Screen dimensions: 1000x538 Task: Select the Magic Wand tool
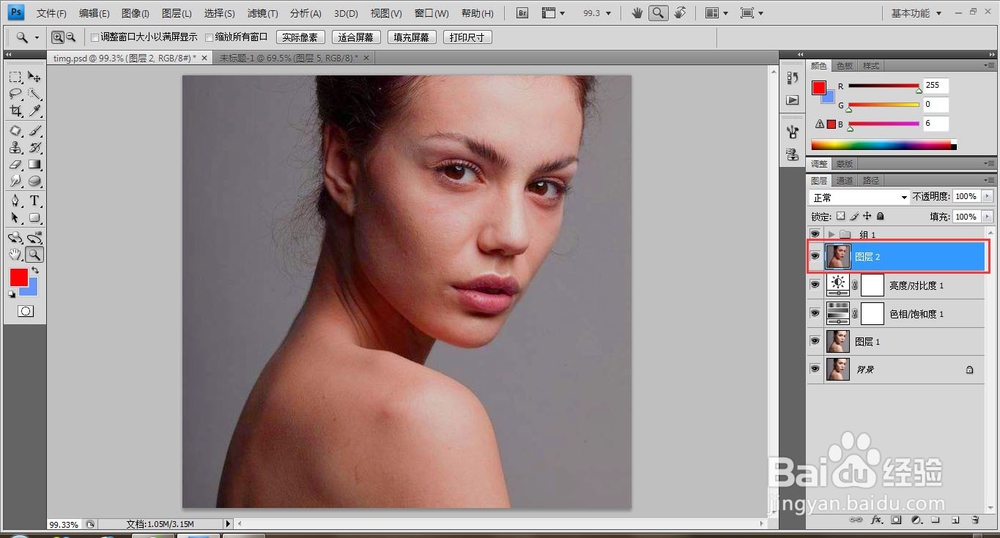tap(34, 94)
